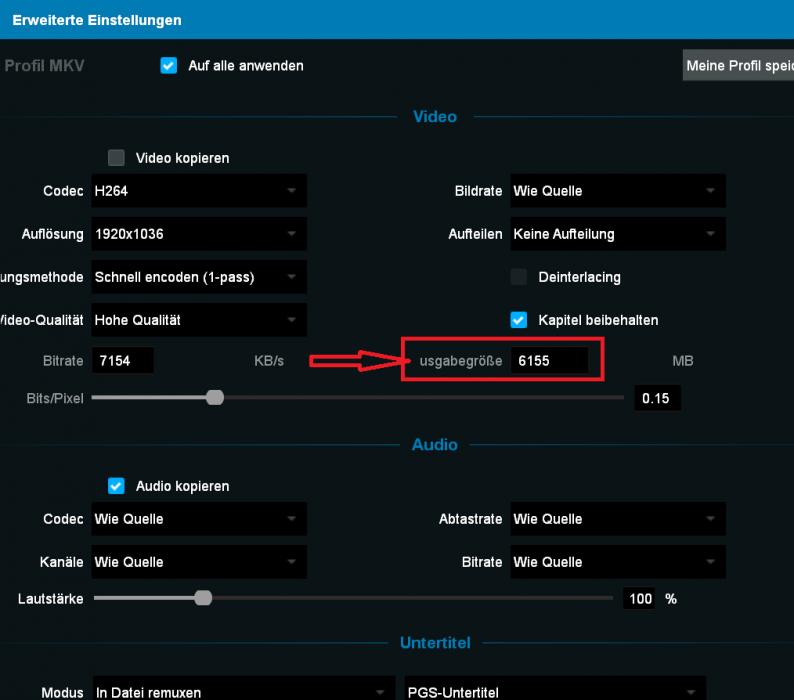794x700 pixels.
Task: Expand the Kanäle dropdown
Action: (199, 562)
